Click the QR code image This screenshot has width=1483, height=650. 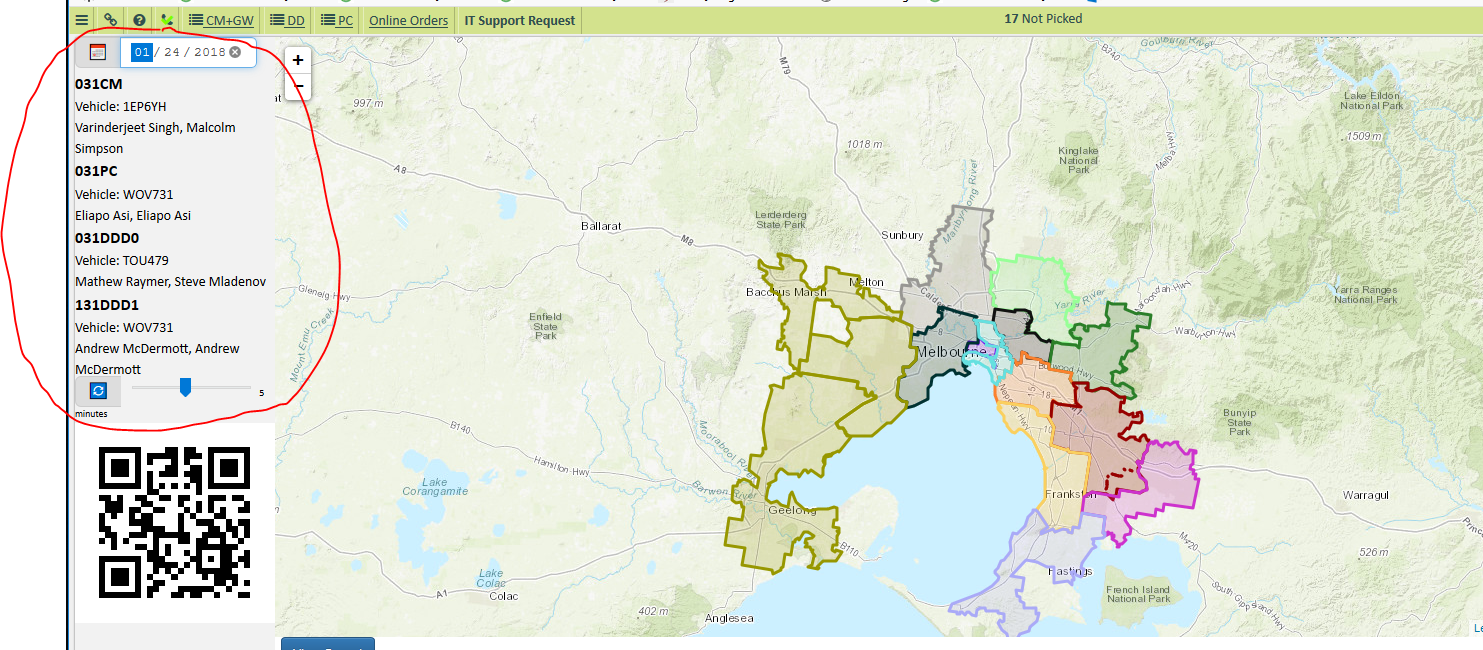pyautogui.click(x=174, y=522)
